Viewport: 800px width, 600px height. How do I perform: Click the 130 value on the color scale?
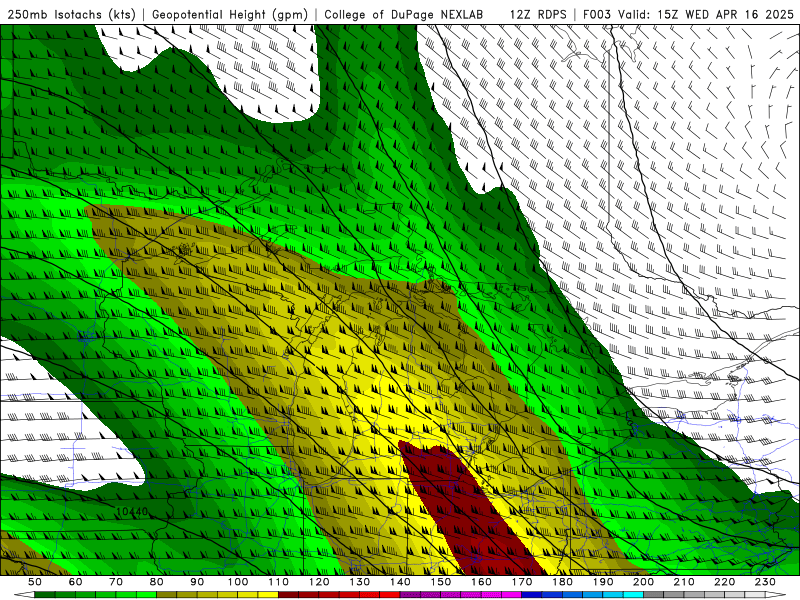click(360, 582)
